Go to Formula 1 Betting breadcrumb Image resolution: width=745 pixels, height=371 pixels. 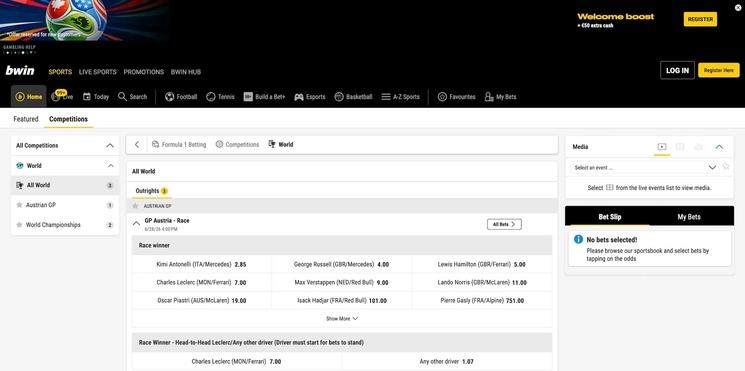click(x=179, y=144)
